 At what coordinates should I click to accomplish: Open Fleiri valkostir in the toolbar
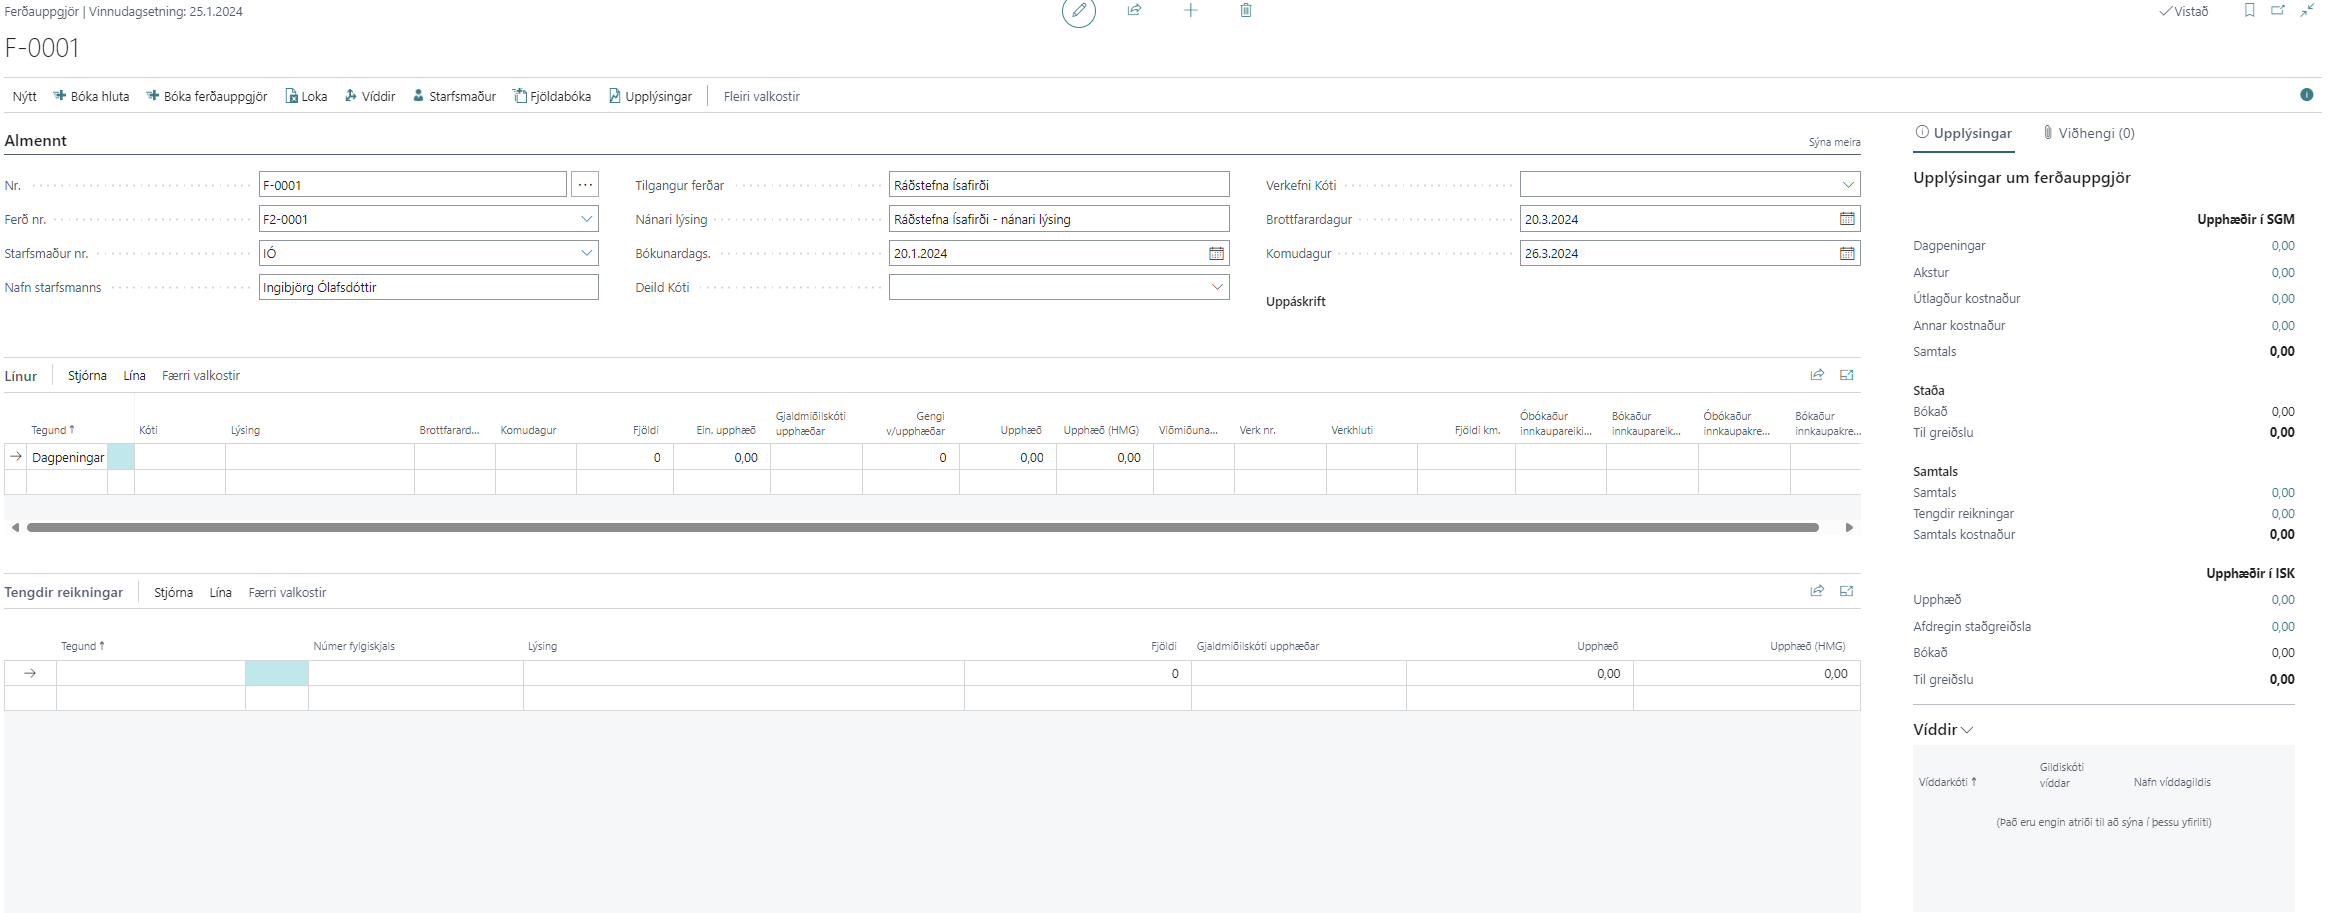coord(761,96)
